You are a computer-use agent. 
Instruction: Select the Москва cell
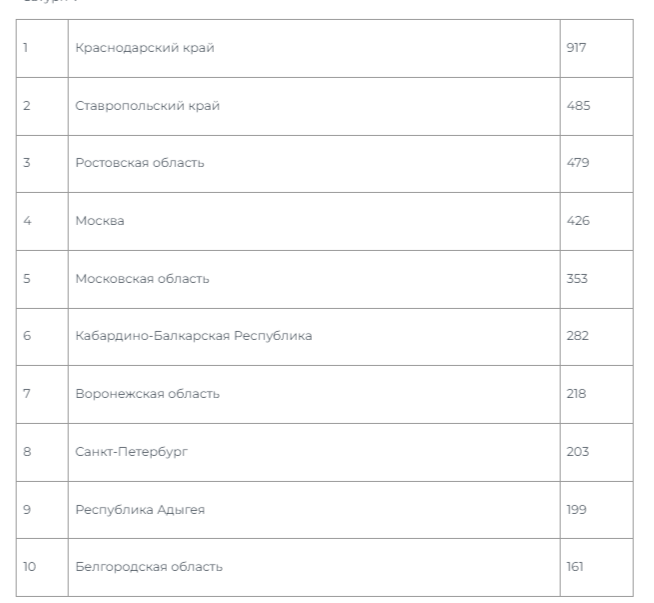pos(100,221)
